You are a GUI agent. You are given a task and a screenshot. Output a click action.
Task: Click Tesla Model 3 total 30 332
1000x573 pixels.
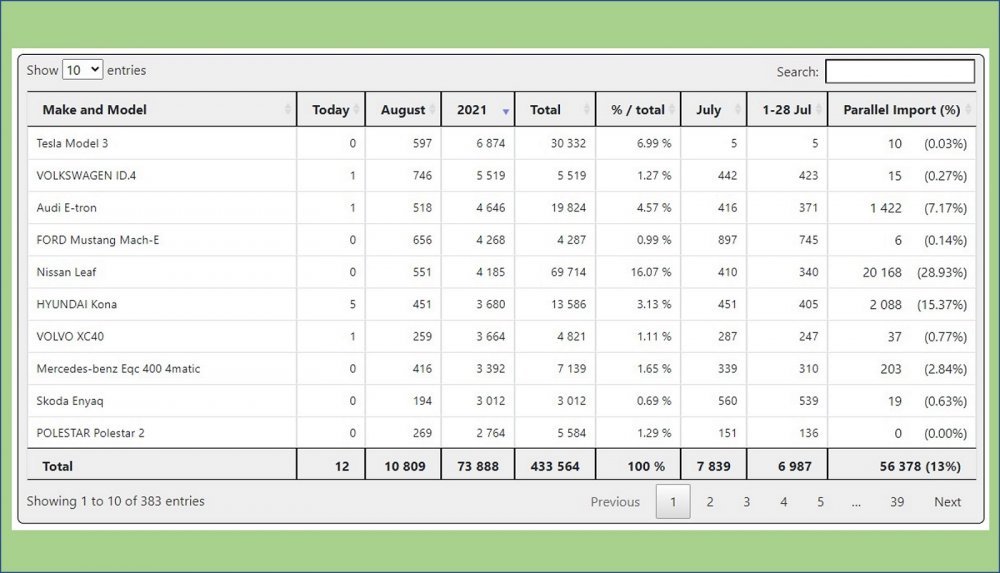568,144
